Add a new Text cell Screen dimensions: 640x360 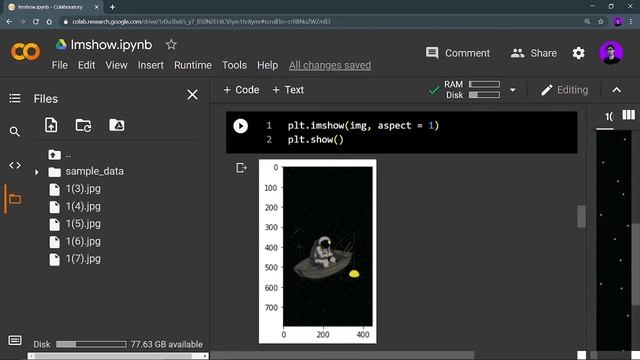[288, 90]
